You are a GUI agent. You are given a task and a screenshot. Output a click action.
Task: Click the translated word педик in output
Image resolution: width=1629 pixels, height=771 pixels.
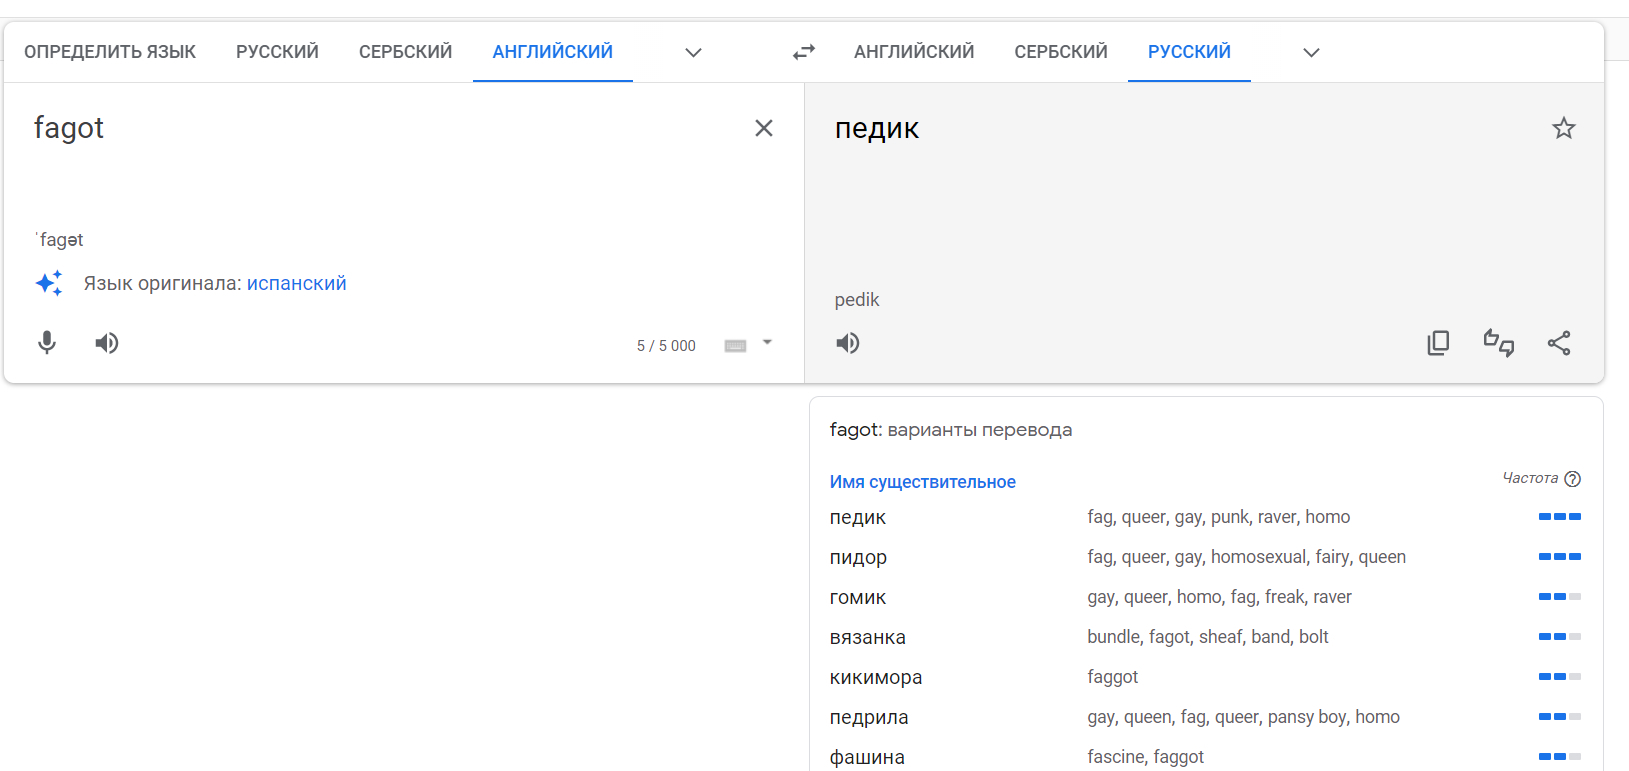click(x=877, y=129)
